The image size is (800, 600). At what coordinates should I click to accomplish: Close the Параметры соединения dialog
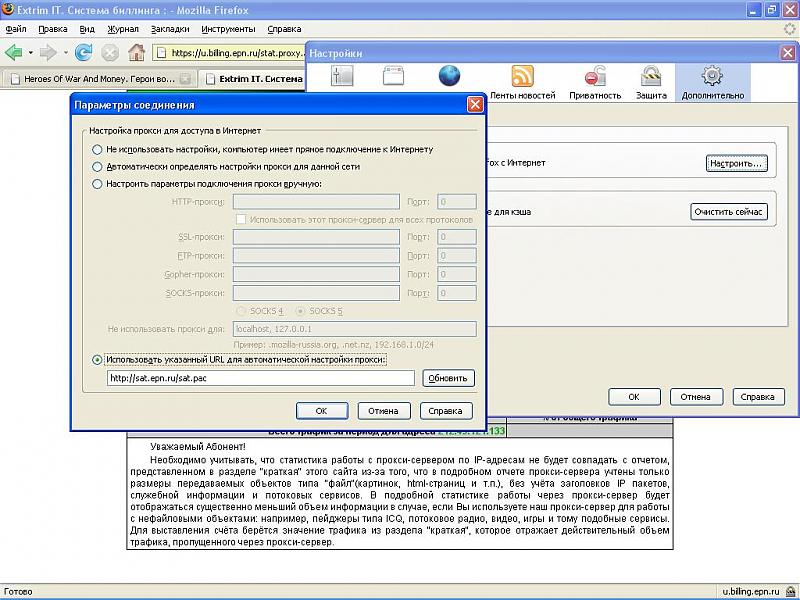(475, 105)
